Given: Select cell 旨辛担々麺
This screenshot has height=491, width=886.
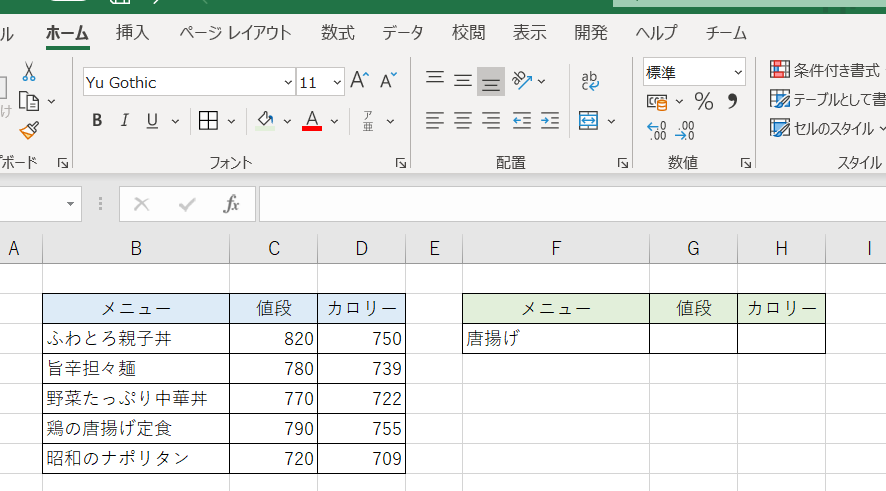Looking at the screenshot, I should click(x=136, y=368).
